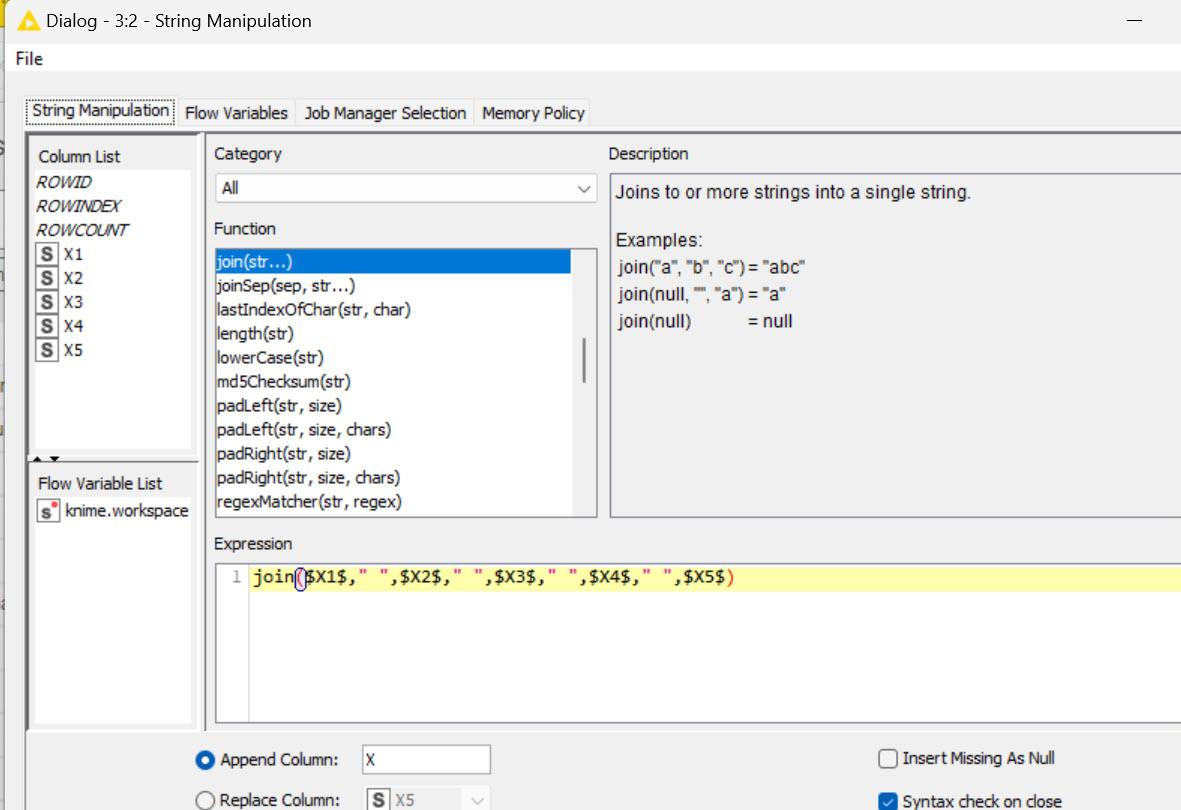Image resolution: width=1181 pixels, height=810 pixels.
Task: Select the X1 string column icon
Action: click(47, 254)
